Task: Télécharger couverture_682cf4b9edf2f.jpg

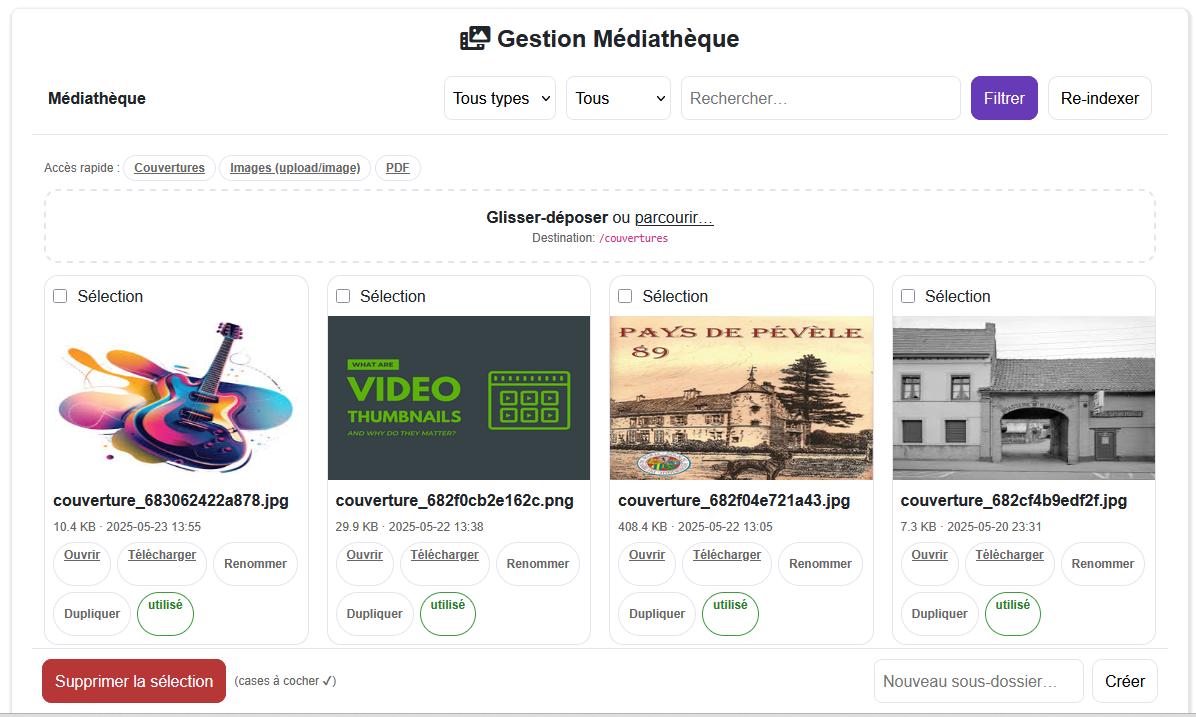Action: tap(1009, 563)
